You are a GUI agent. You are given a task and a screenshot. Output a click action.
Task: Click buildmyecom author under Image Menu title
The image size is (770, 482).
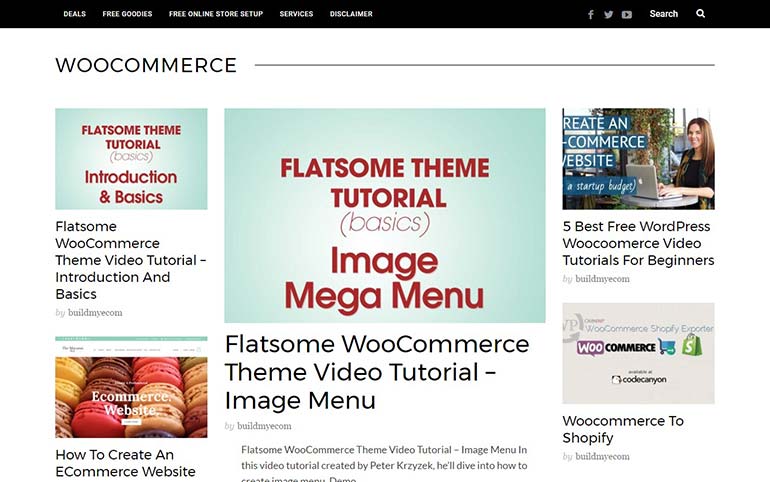click(x=264, y=426)
